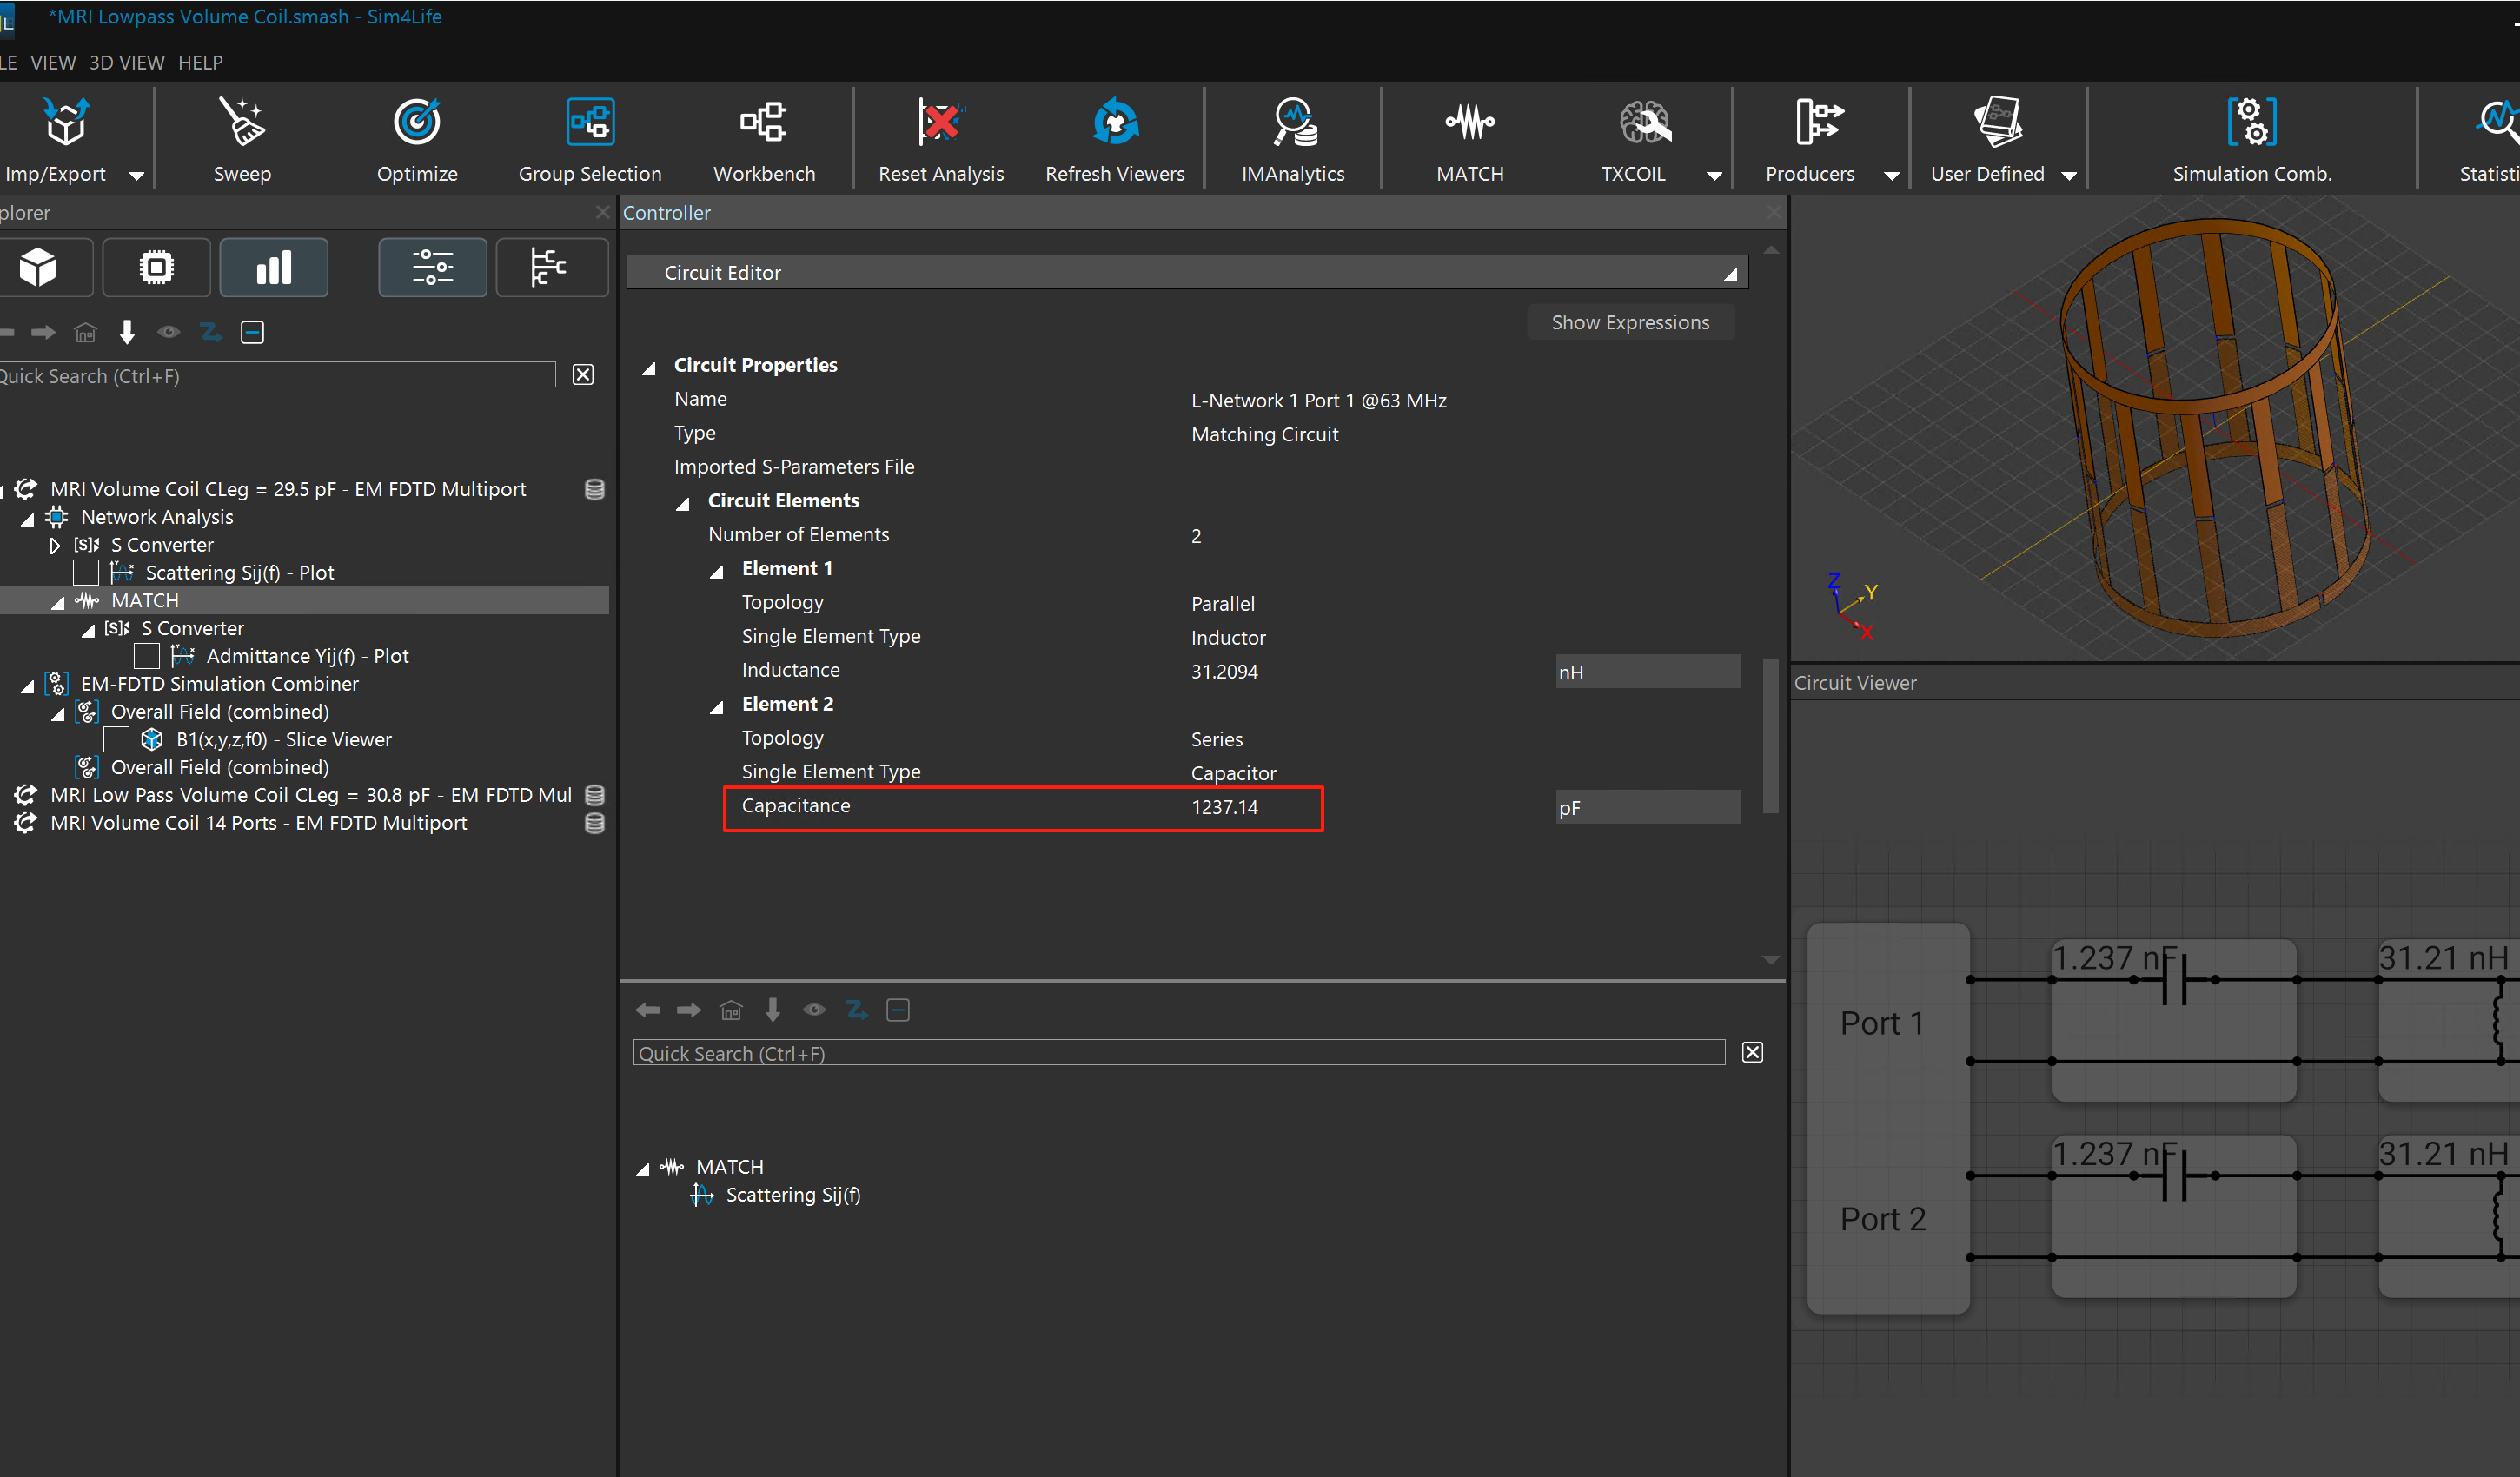Open the HELP menu
The image size is (2520, 1477).
point(200,63)
